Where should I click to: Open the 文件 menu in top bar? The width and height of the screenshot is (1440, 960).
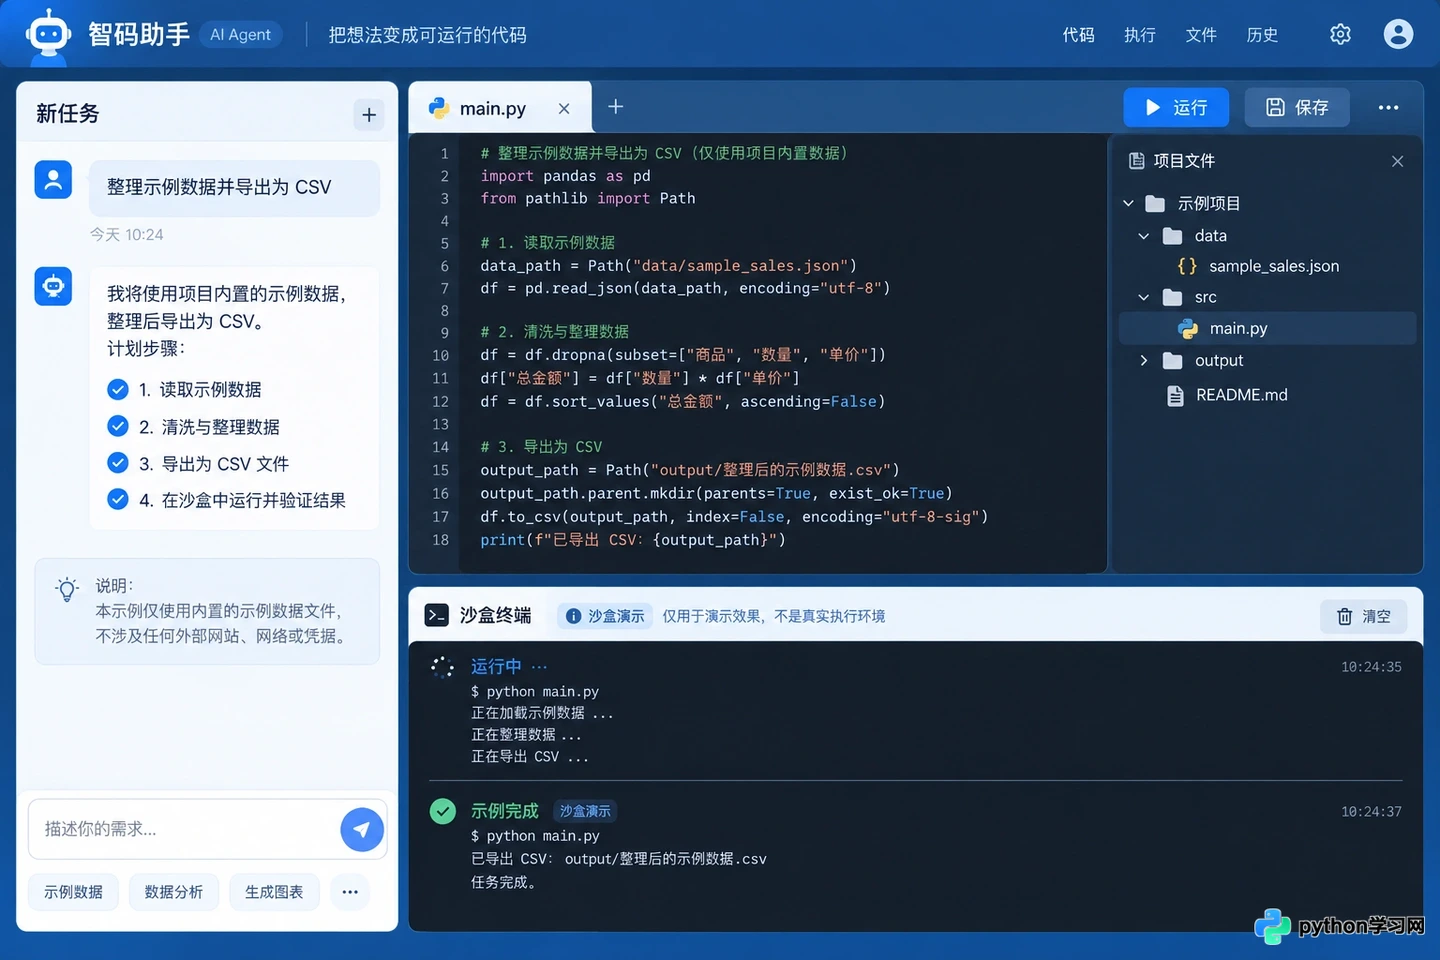[x=1201, y=35]
